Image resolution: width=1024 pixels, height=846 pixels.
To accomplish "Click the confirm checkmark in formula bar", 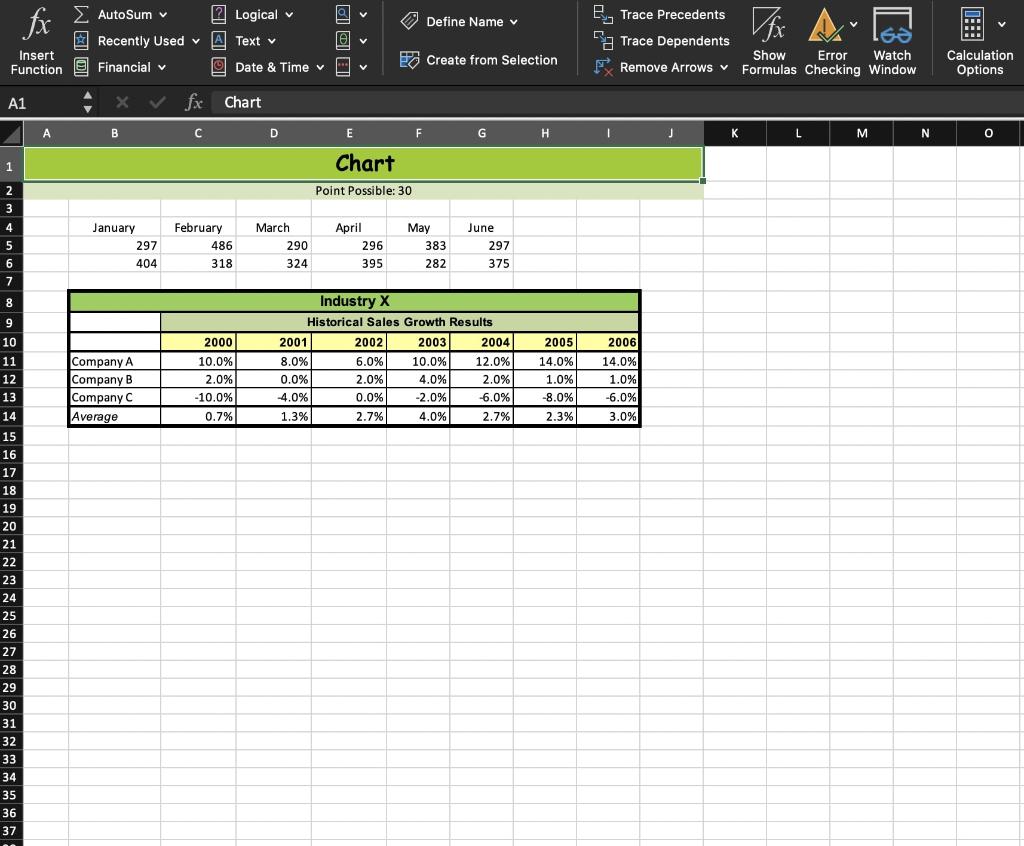I will point(157,103).
